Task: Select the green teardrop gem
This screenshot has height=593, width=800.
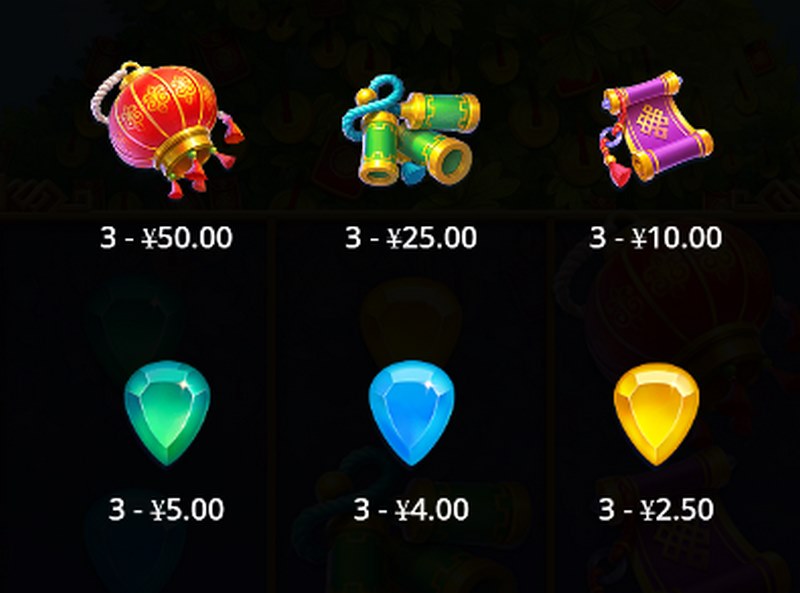Action: [167, 413]
